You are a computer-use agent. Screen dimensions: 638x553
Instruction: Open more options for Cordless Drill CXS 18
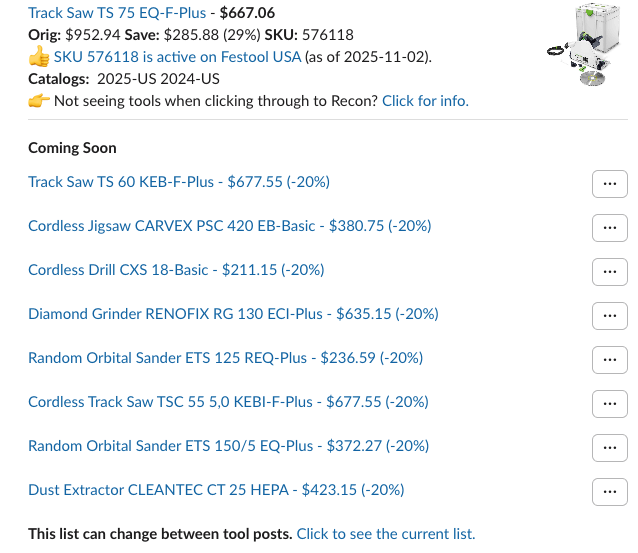(609, 271)
